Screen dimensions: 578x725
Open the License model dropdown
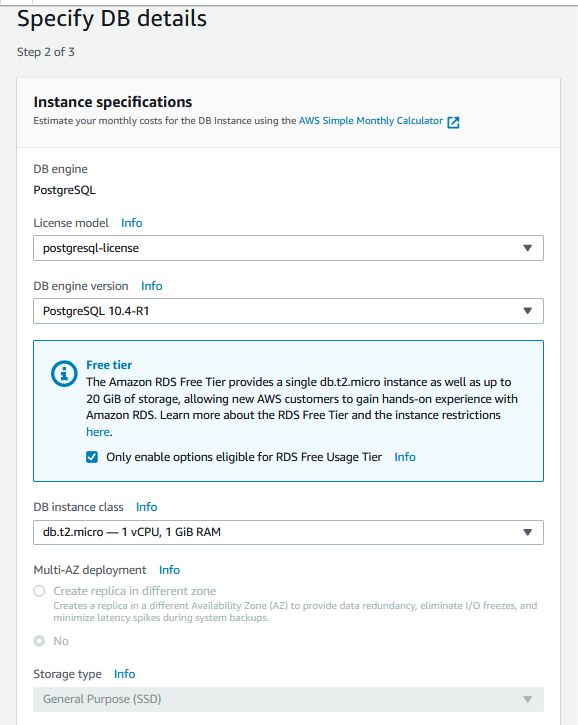[288, 248]
